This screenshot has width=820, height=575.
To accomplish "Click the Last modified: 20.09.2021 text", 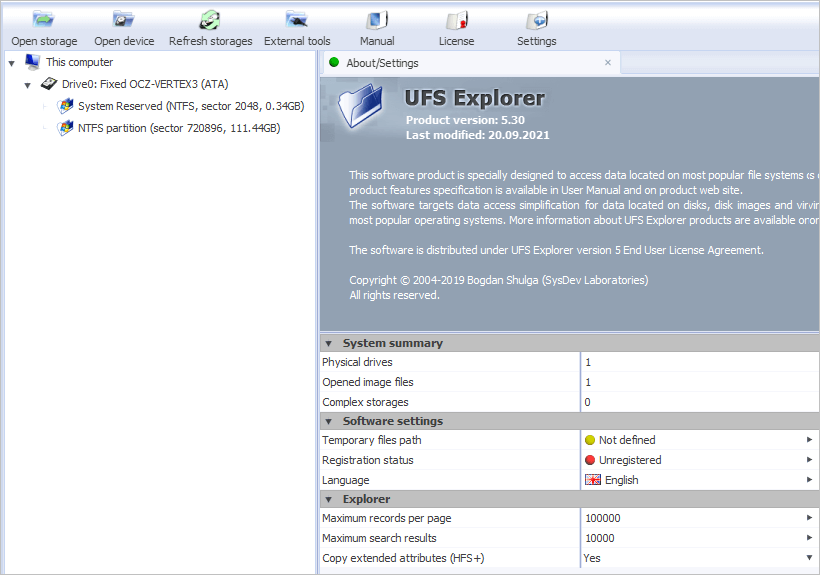I will coord(477,135).
